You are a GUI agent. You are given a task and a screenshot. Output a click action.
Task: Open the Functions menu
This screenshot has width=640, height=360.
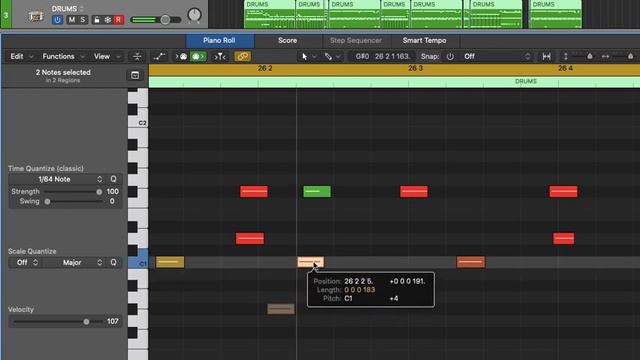tap(63, 56)
